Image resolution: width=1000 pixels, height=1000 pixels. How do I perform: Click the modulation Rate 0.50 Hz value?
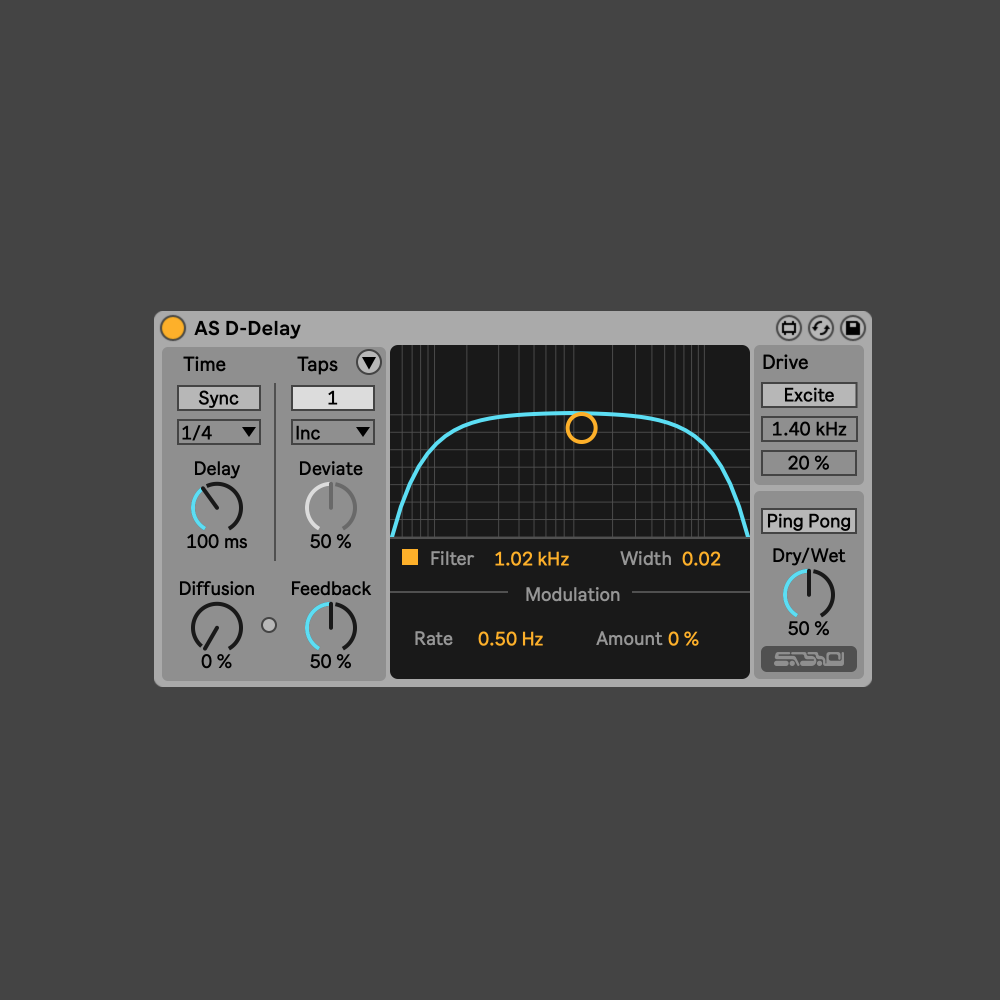tap(510, 639)
